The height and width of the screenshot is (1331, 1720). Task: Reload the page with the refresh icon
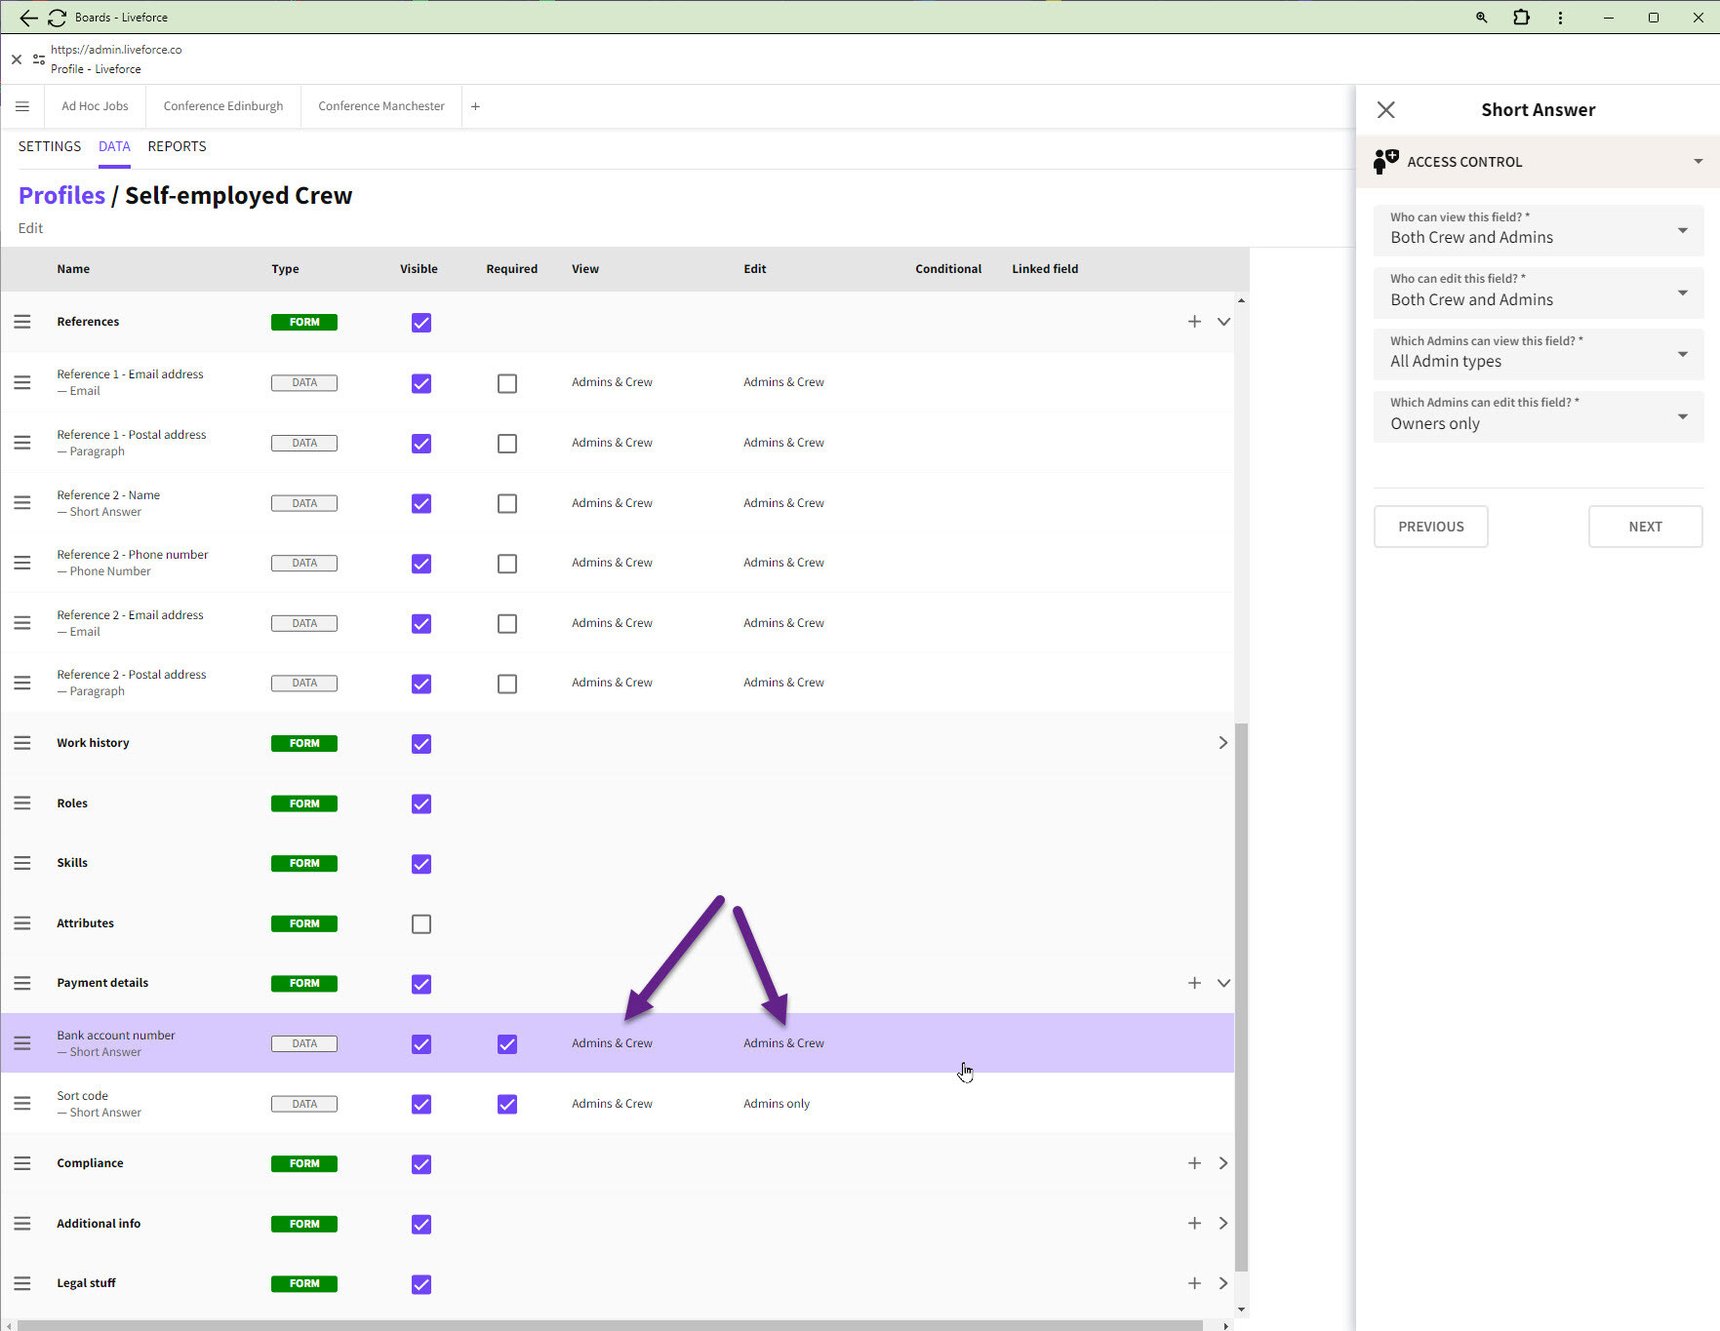(57, 17)
